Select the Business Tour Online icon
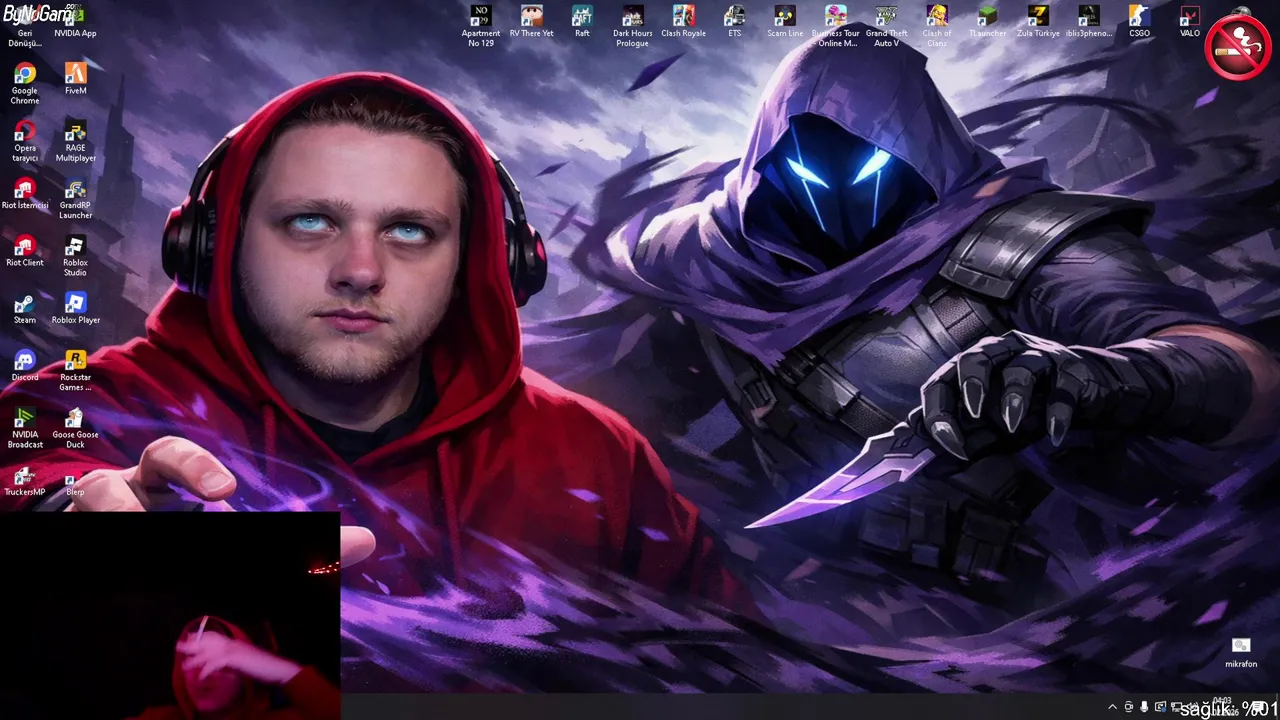Image resolution: width=1280 pixels, height=720 pixels. click(x=835, y=27)
